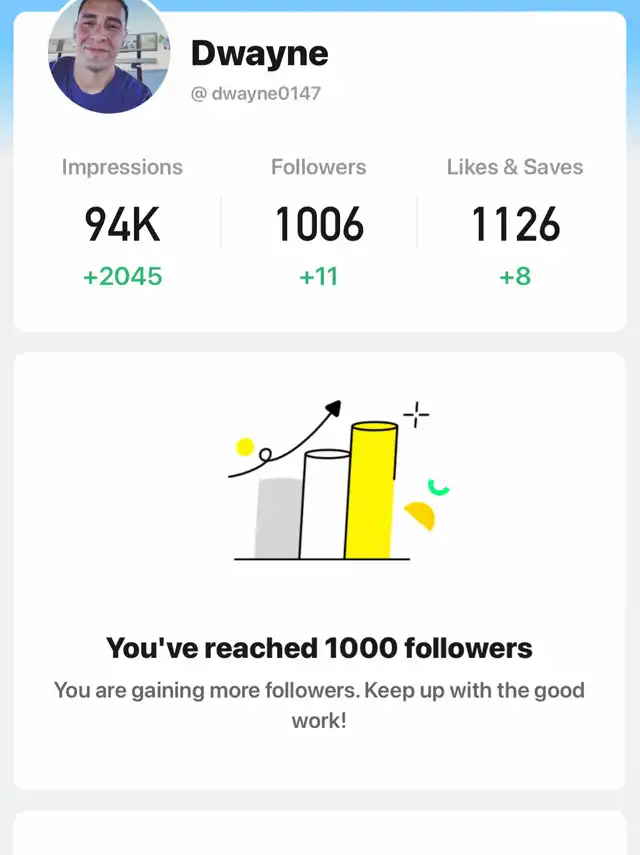
Task: Open the Dwayne display name
Action: tap(259, 55)
